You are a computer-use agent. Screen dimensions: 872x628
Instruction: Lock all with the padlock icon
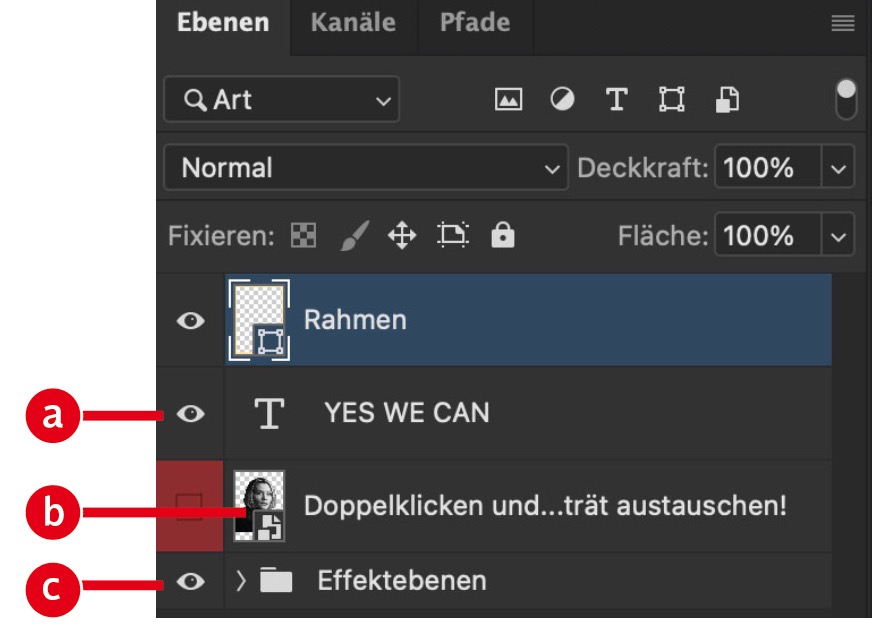point(502,236)
